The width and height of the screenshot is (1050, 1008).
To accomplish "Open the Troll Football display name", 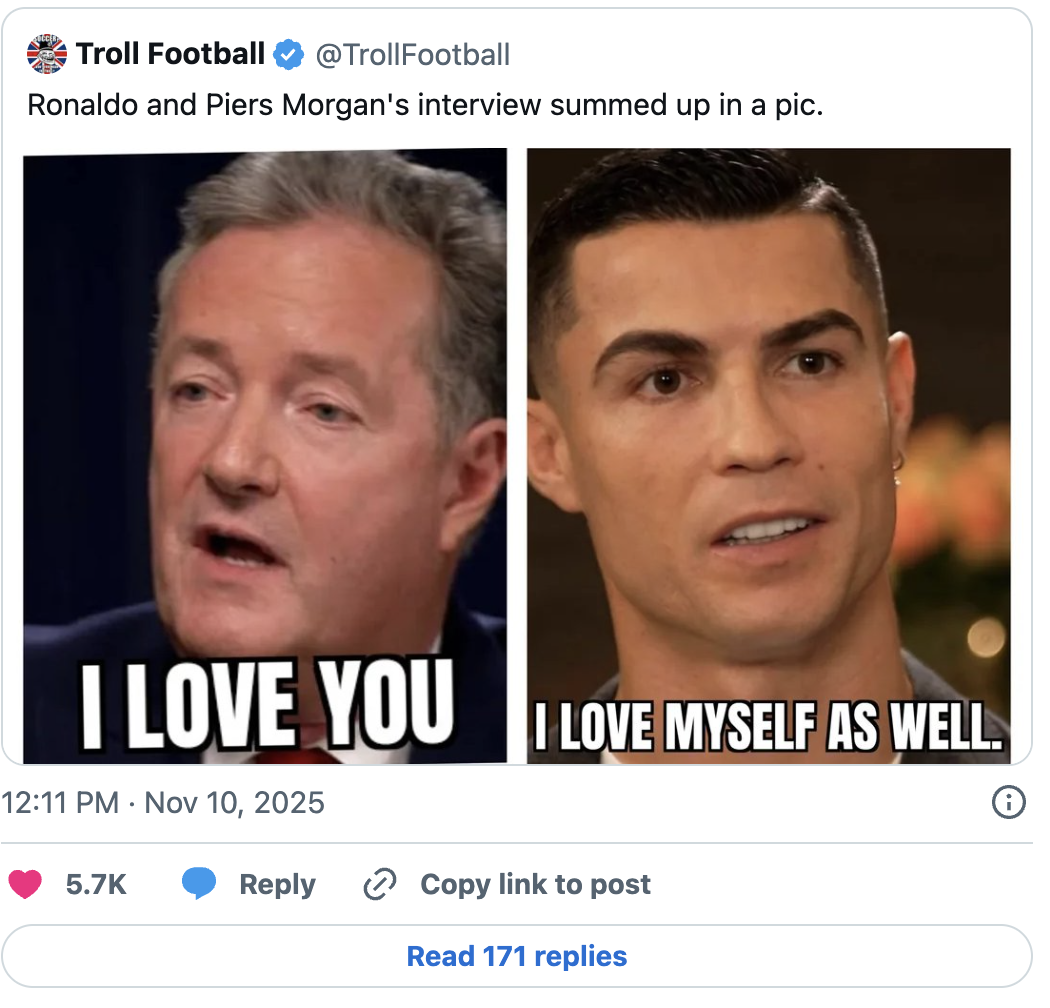I will point(171,55).
